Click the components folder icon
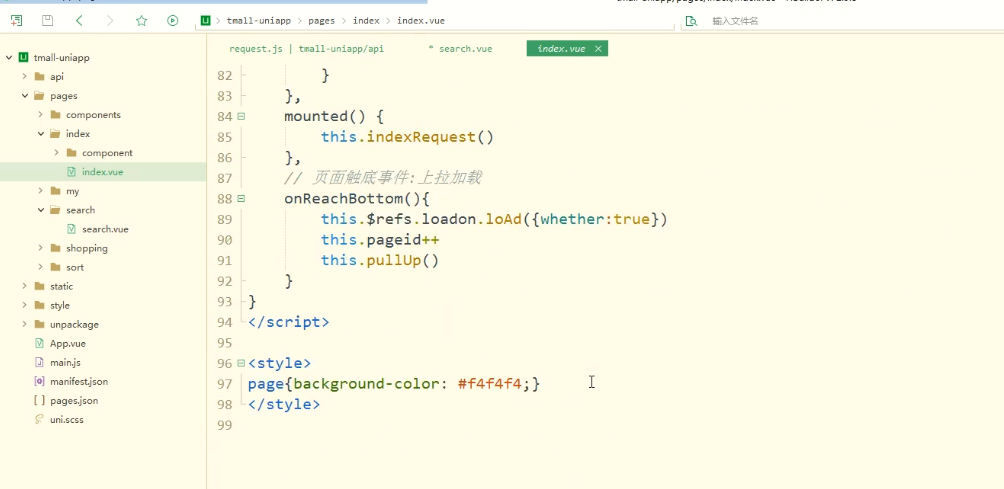This screenshot has width=1004, height=489. (x=55, y=115)
